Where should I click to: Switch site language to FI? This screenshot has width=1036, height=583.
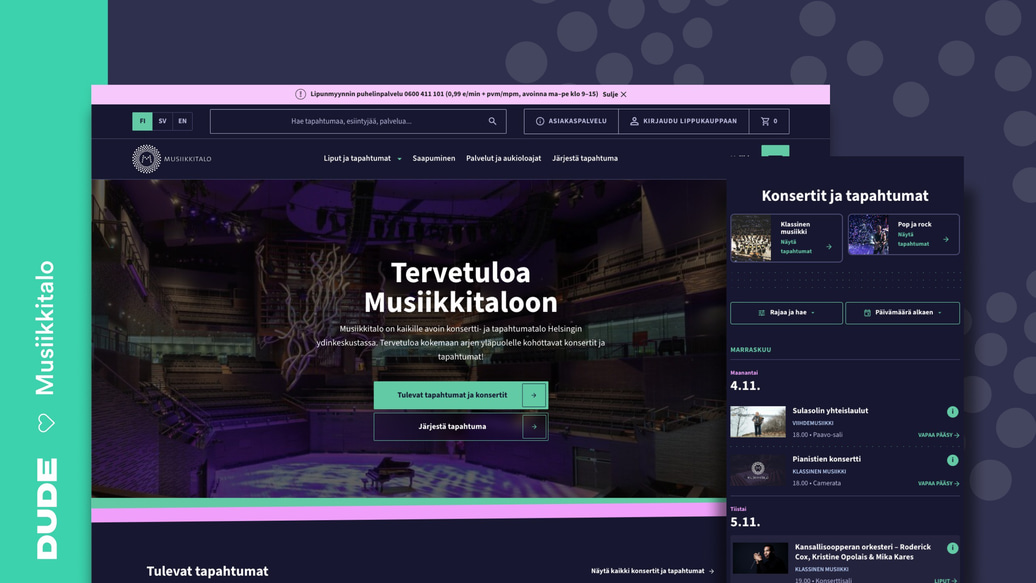pos(142,122)
